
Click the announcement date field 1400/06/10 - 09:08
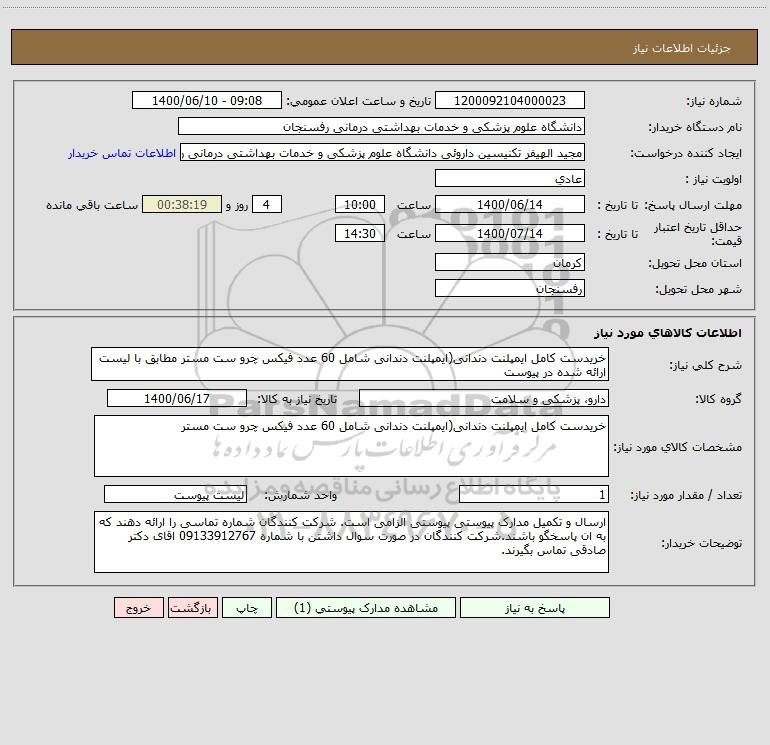(207, 100)
